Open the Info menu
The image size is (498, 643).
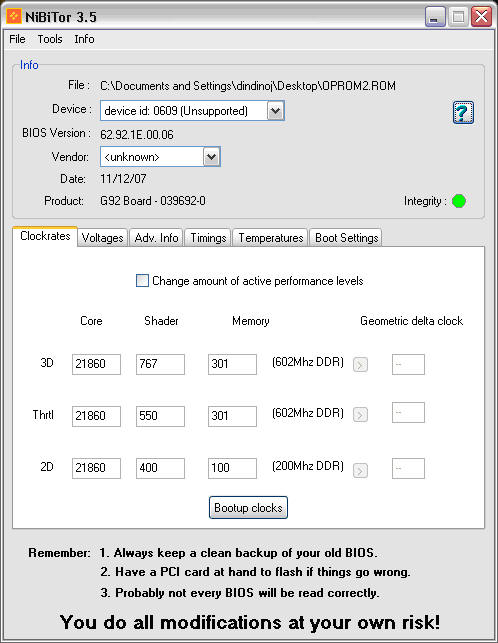coord(84,39)
